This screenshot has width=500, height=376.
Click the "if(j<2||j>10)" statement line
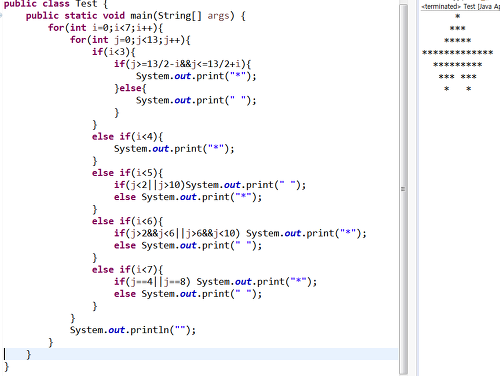(x=210, y=185)
